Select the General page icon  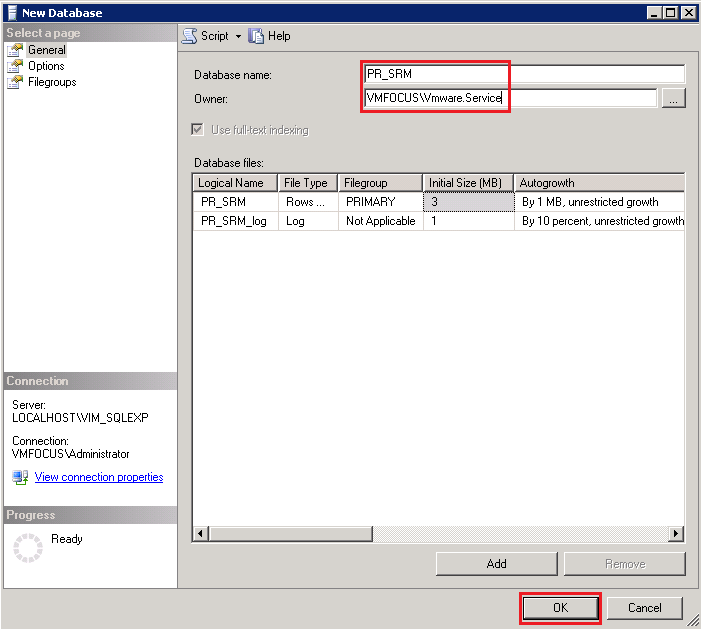pos(16,50)
